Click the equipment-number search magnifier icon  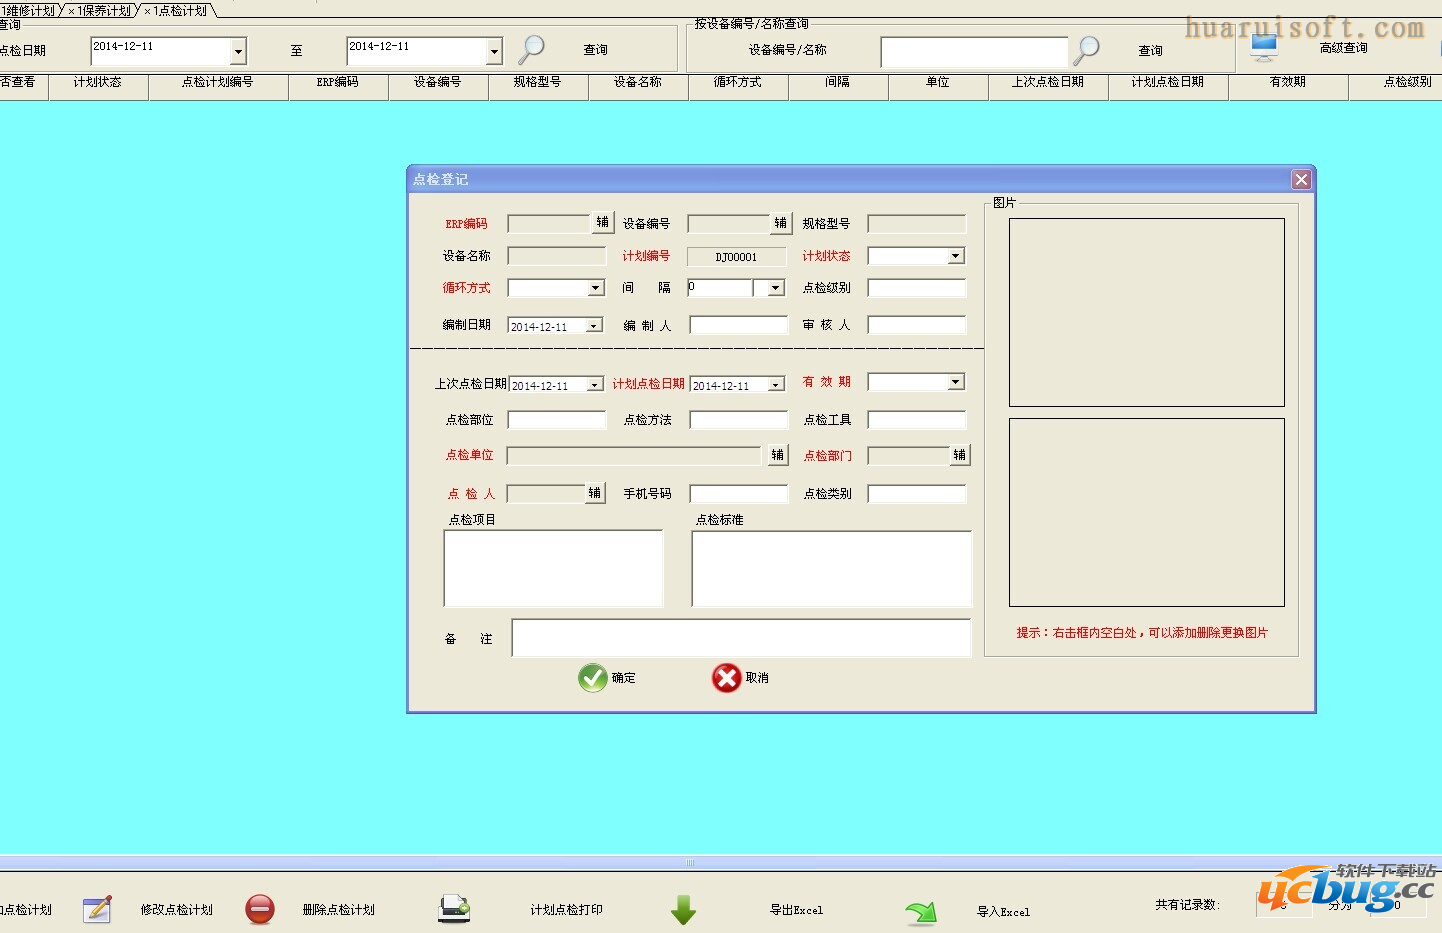pos(1086,49)
